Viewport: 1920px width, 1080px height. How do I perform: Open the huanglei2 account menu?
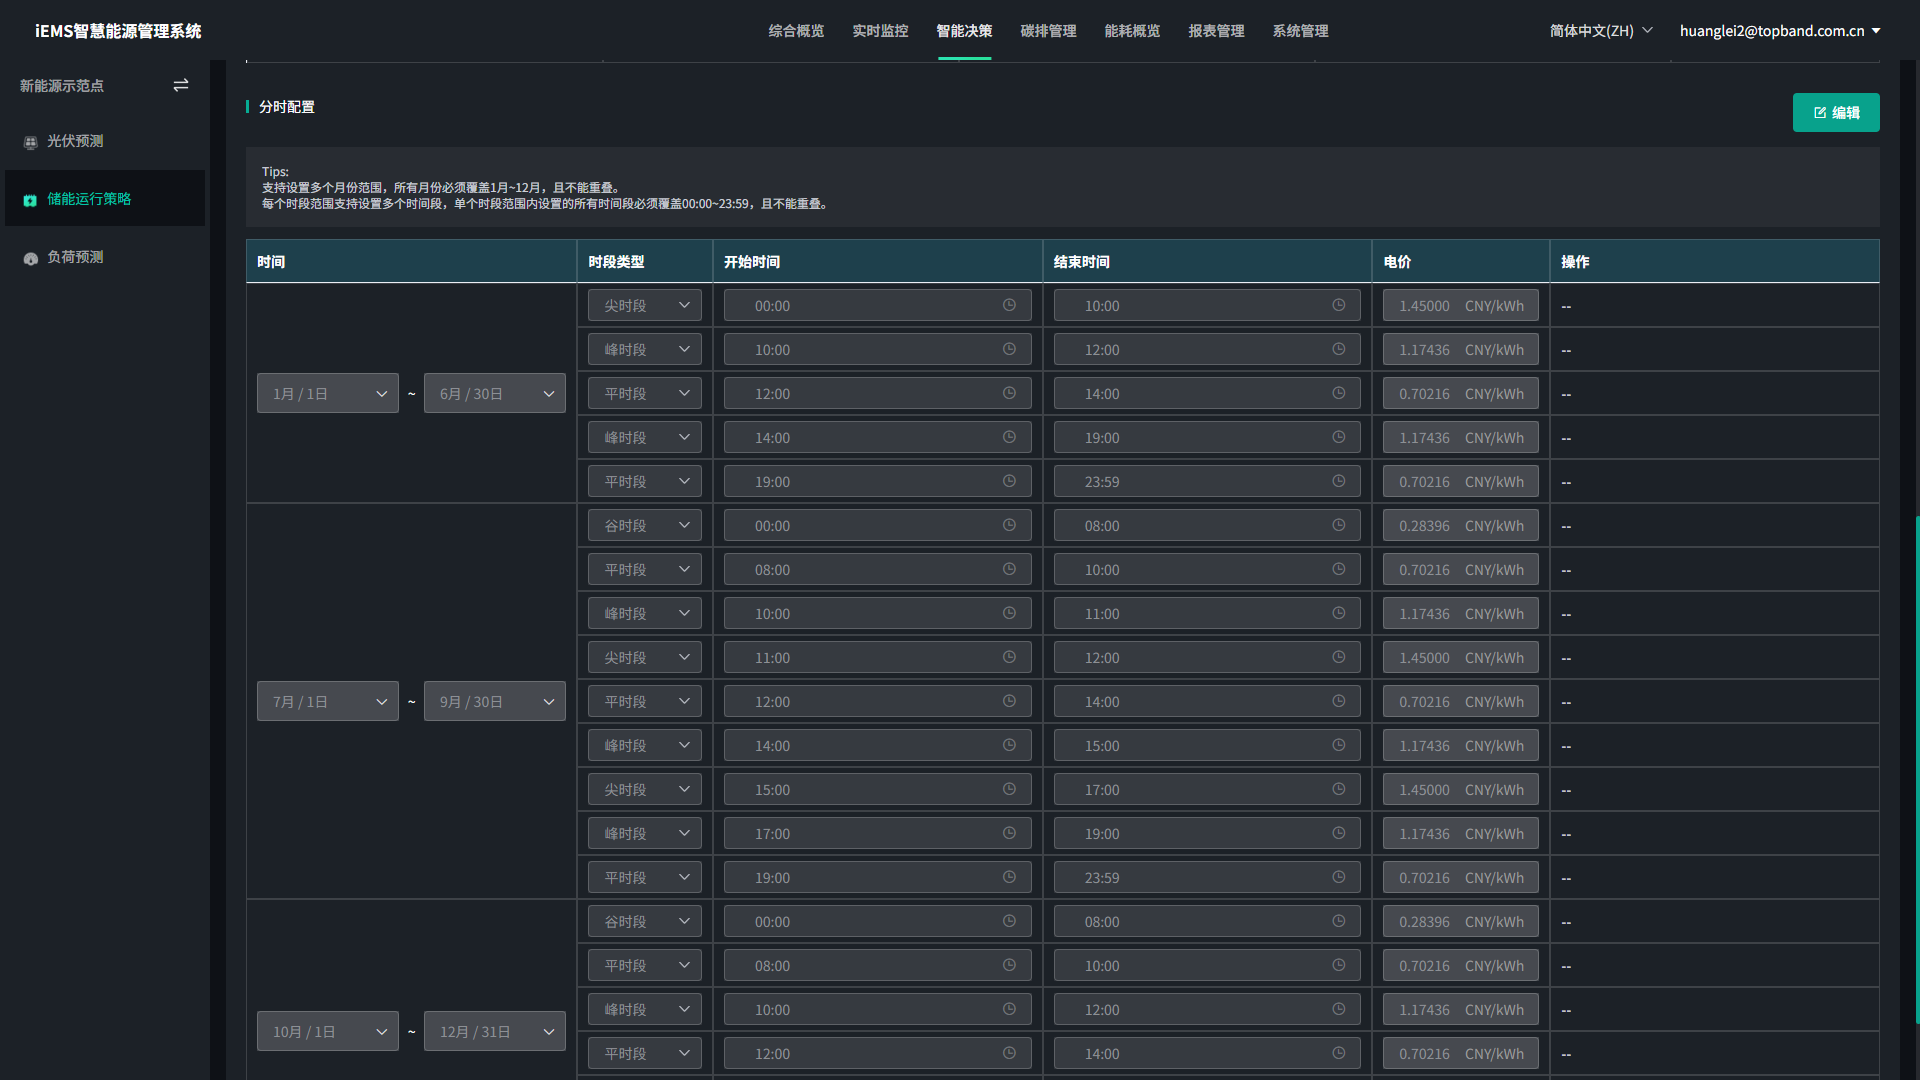1780,31
